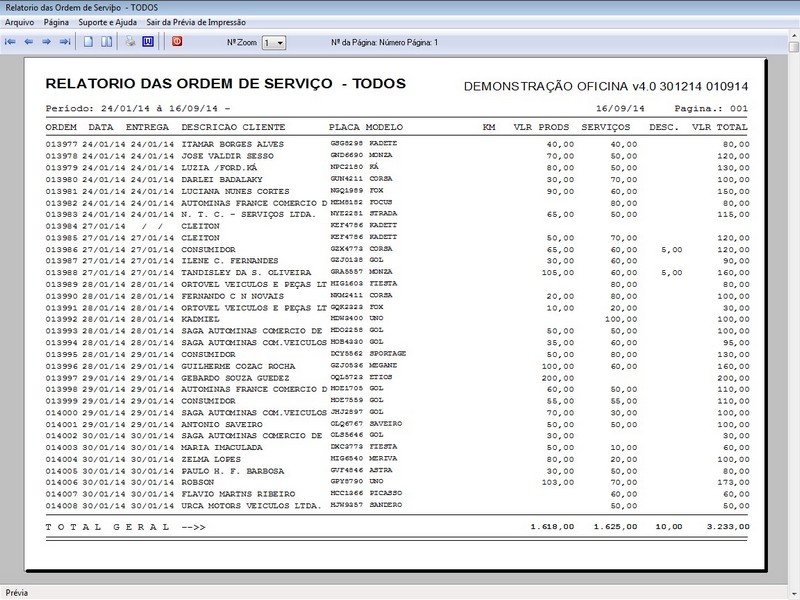Click the blue Word export icon
This screenshot has width=800, height=600.
[x=148, y=41]
